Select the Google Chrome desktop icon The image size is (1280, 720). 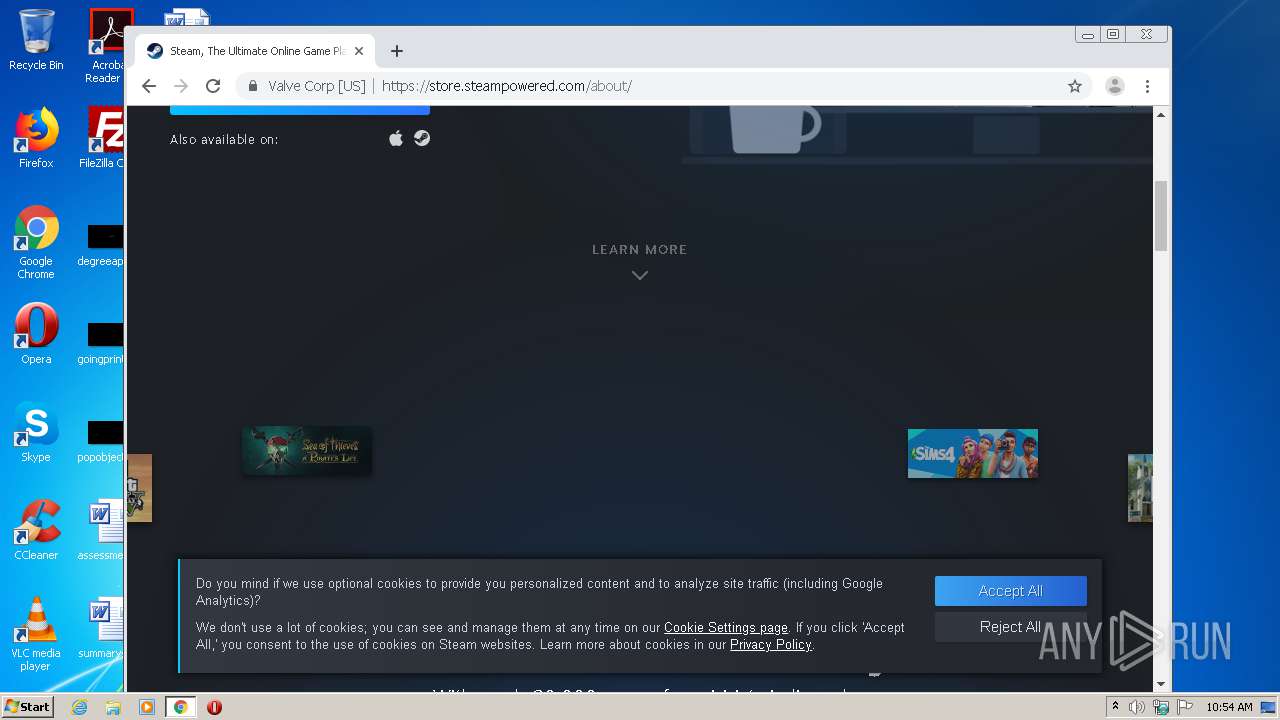tap(36, 242)
